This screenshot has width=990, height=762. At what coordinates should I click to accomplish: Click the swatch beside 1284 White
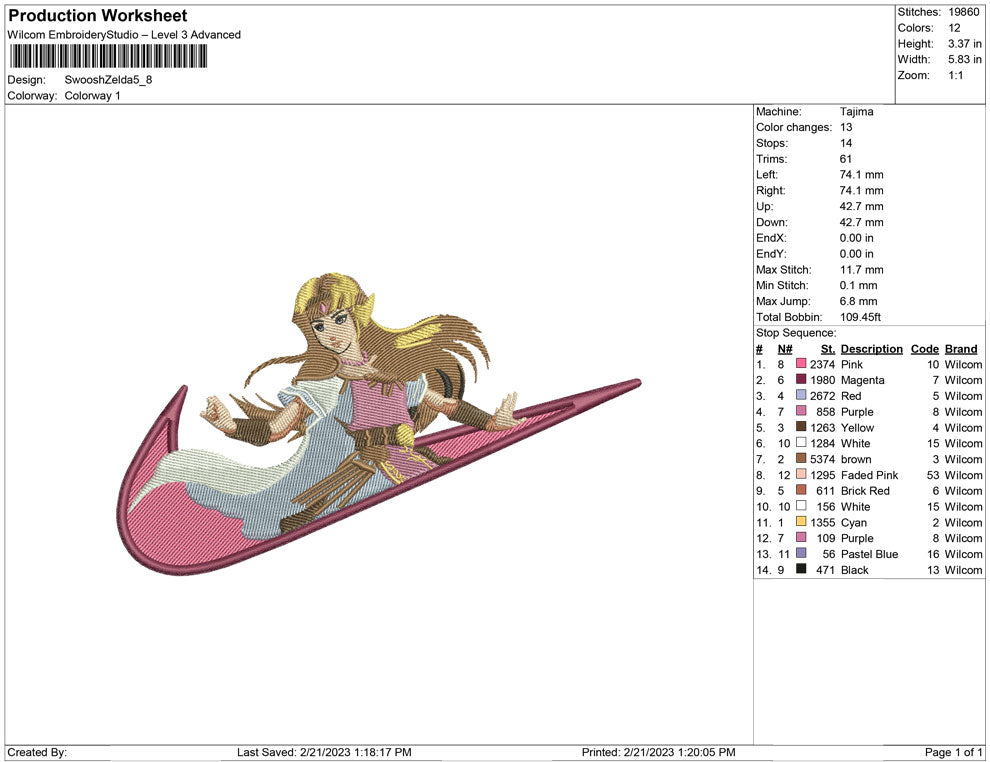[801, 443]
